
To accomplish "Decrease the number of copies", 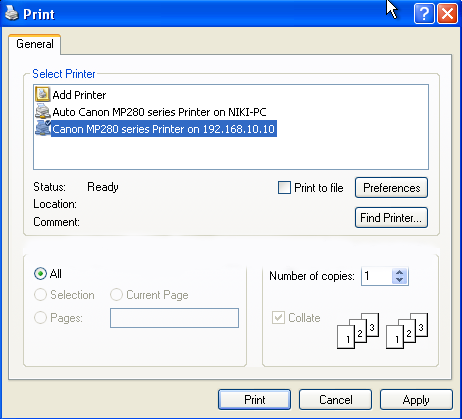I will pos(400,280).
